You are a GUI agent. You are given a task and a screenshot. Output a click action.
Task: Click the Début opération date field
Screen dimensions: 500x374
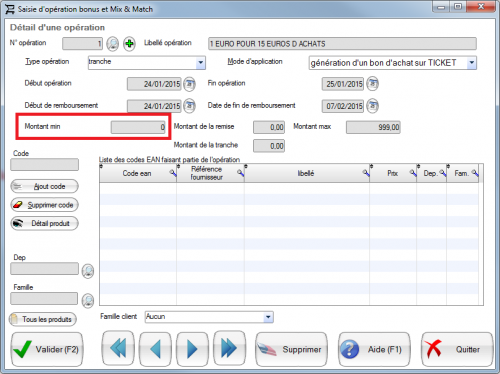(154, 84)
